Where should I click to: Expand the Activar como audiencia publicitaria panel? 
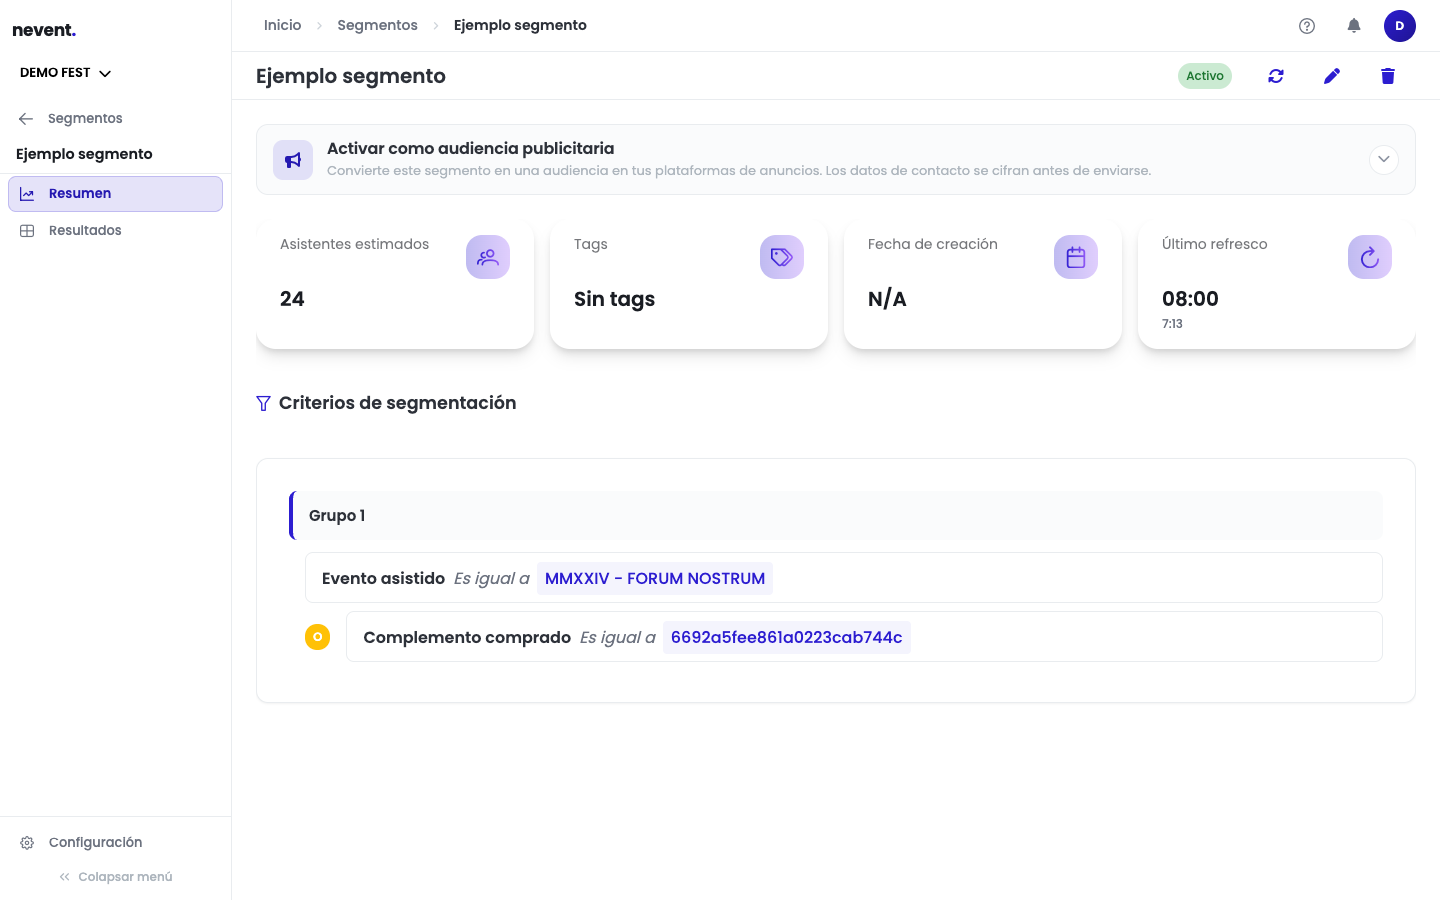[x=1384, y=159]
